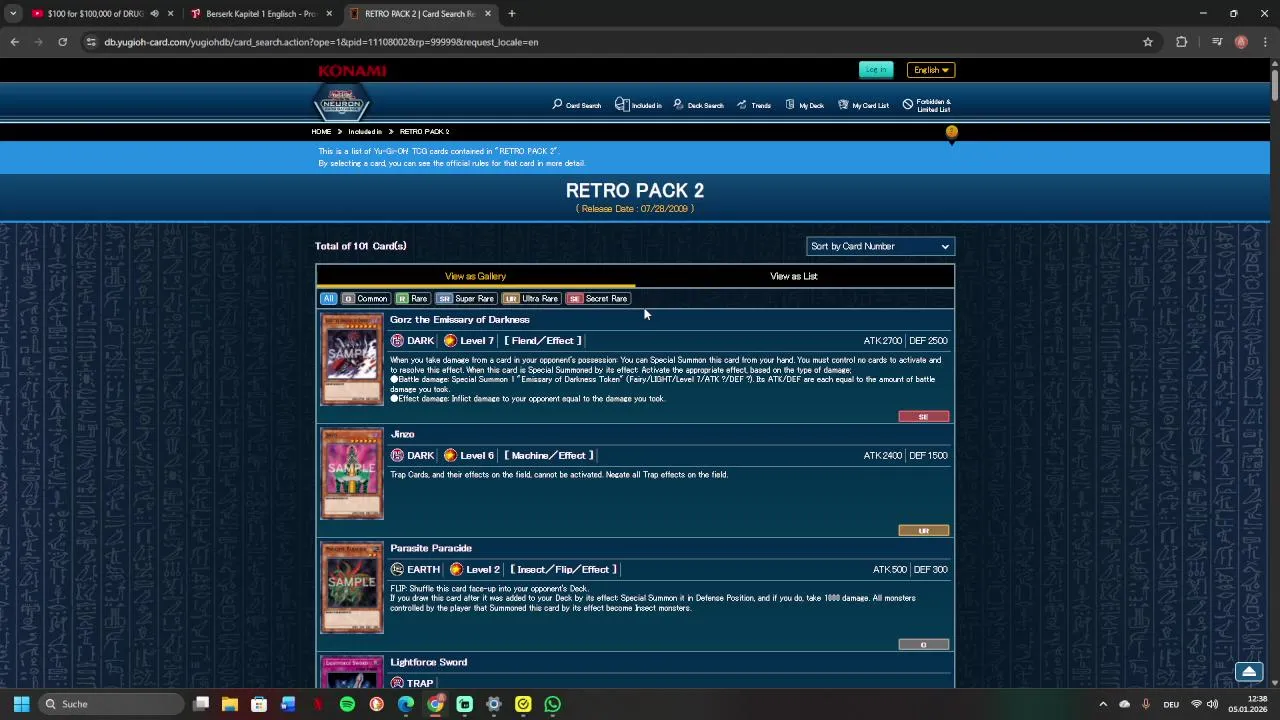Show all rarities with the All filter
Viewport: 1280px width, 720px height.
coord(328,299)
